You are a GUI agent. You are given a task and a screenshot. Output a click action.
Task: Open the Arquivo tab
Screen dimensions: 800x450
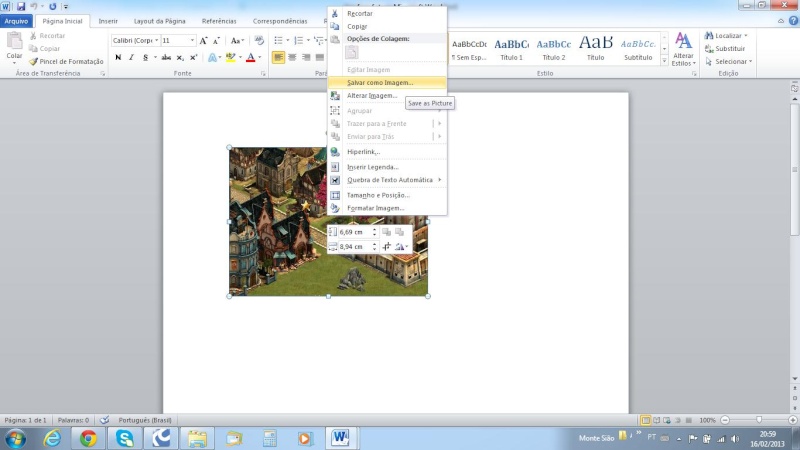coord(16,21)
